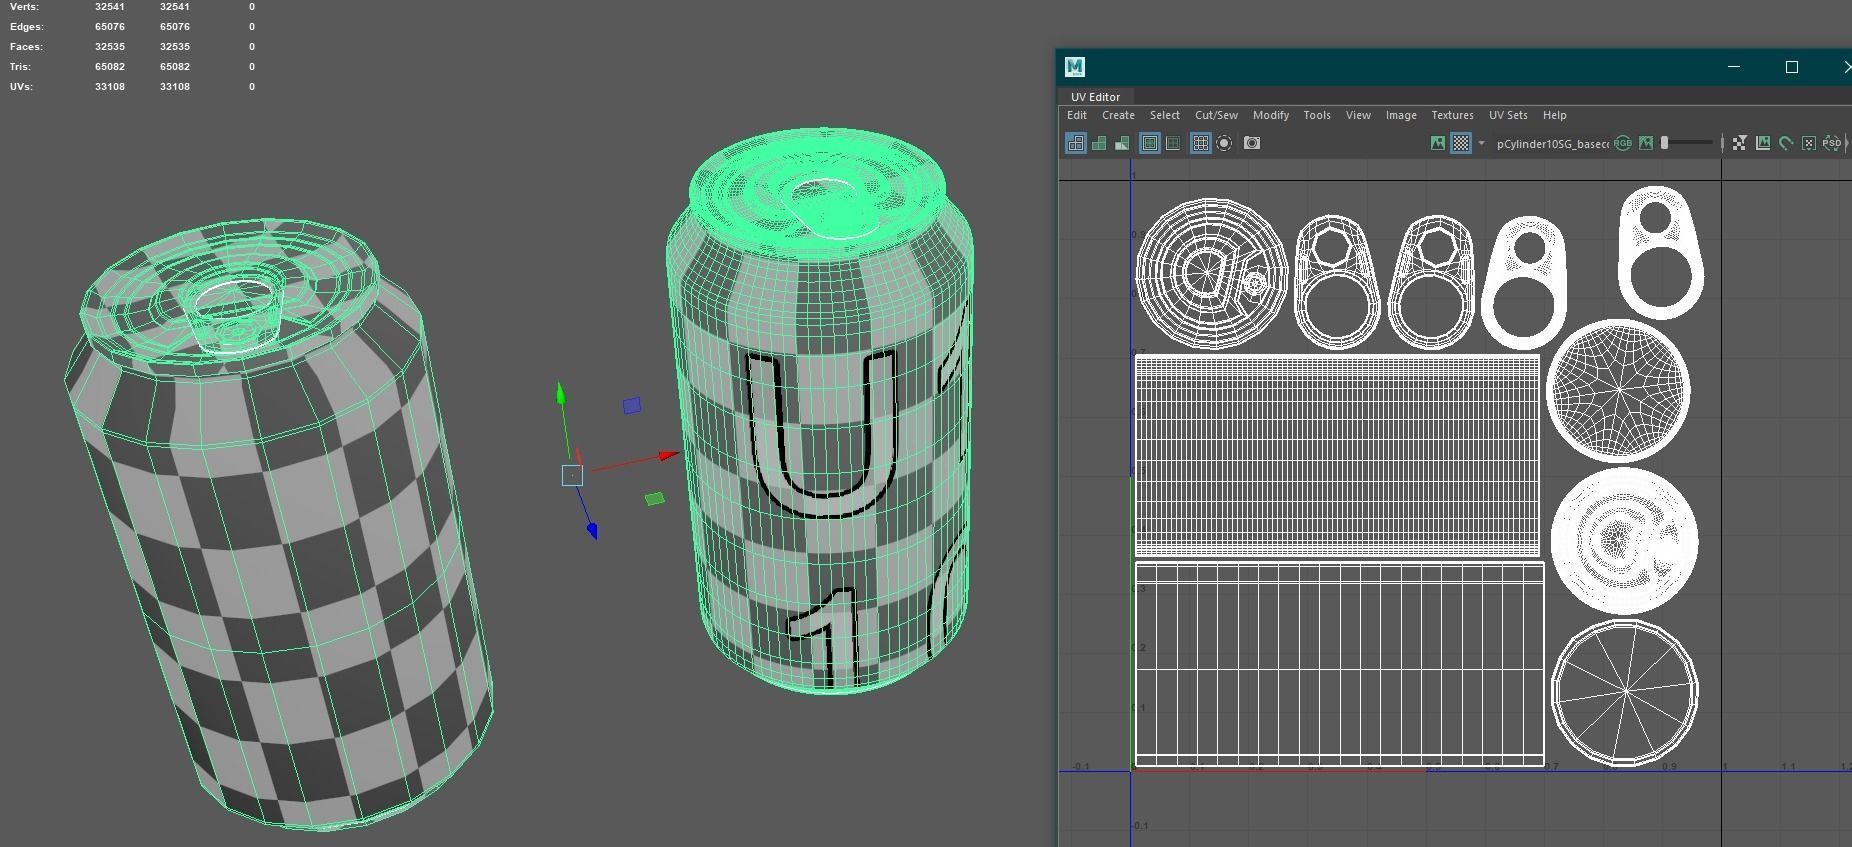Click the use image ratio icon
The height and width of the screenshot is (847, 1852).
1763,143
